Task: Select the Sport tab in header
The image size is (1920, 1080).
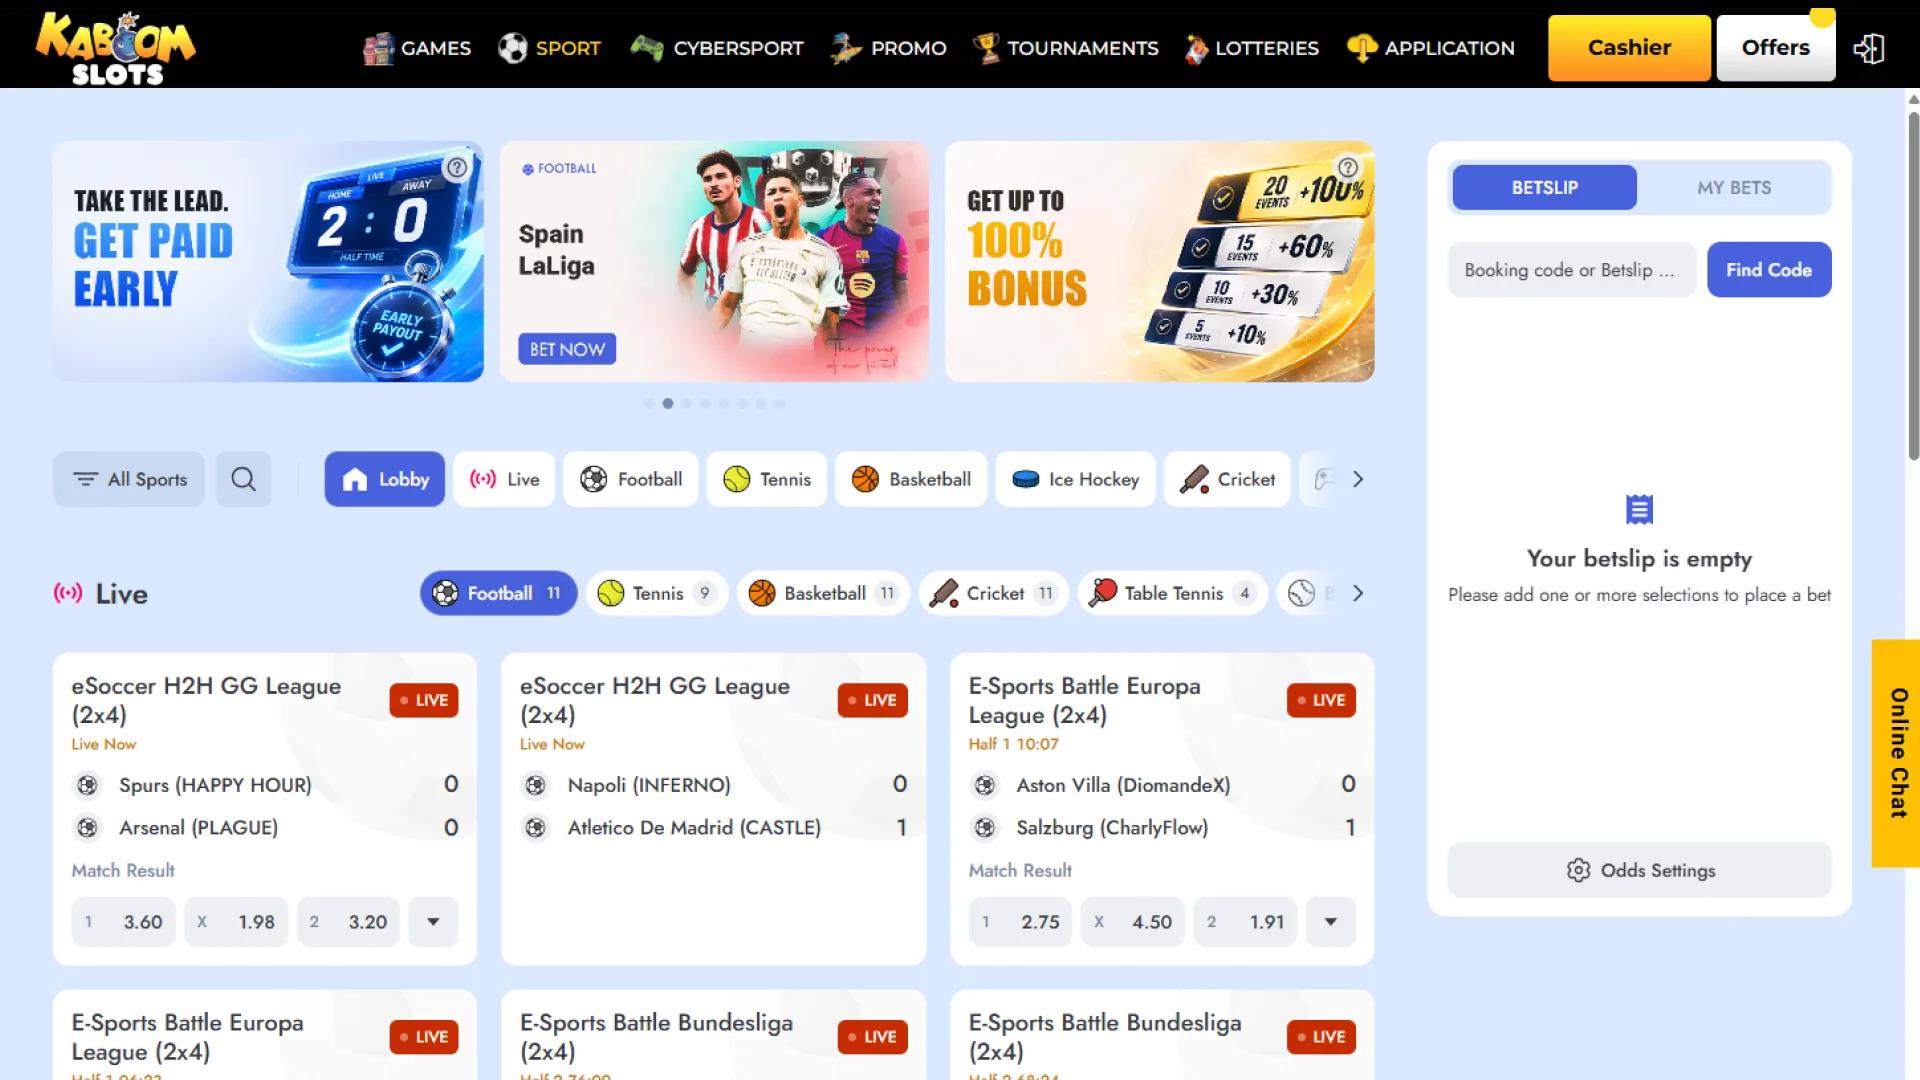Action: [x=550, y=48]
